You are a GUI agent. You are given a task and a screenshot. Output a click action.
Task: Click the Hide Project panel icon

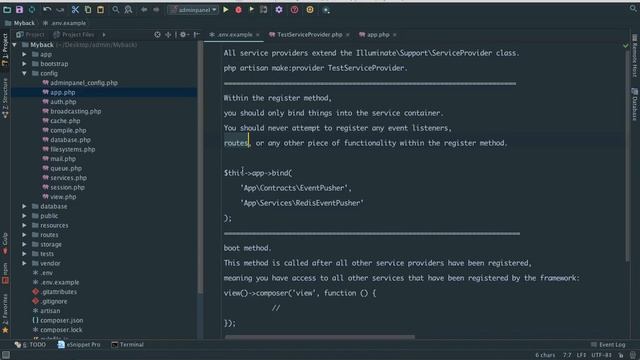pyautogui.click(x=197, y=35)
